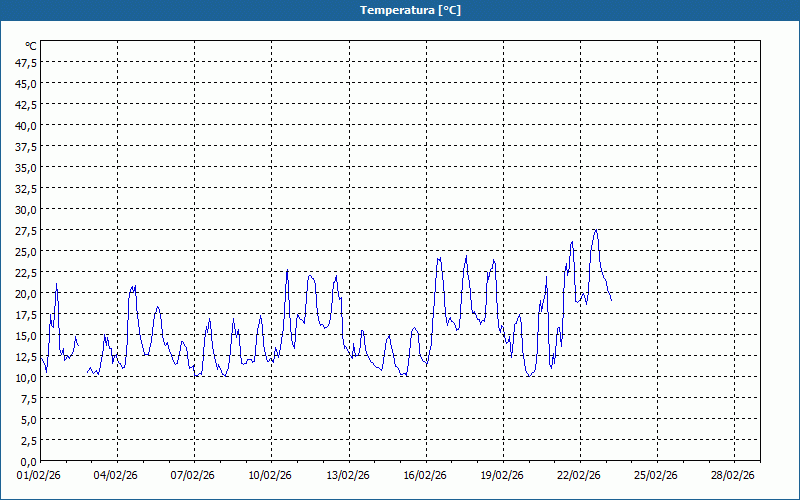Select the 01/02/26 date label
The image size is (800, 500).
coord(39,476)
